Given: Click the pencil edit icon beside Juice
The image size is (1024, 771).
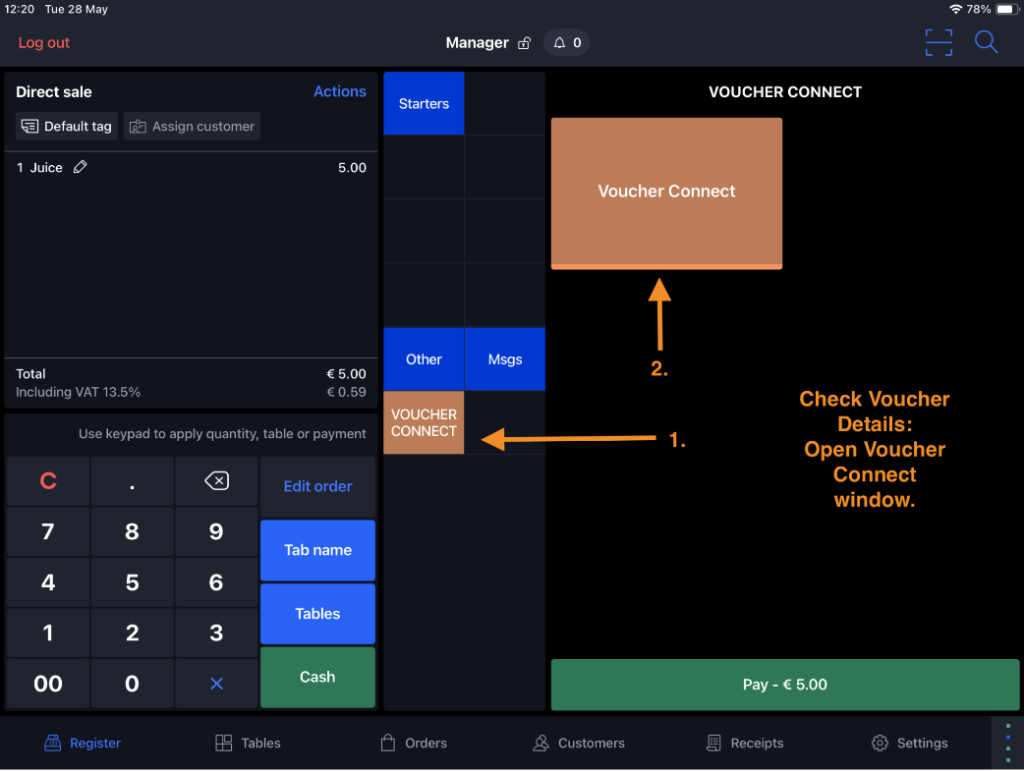Looking at the screenshot, I should pos(80,168).
